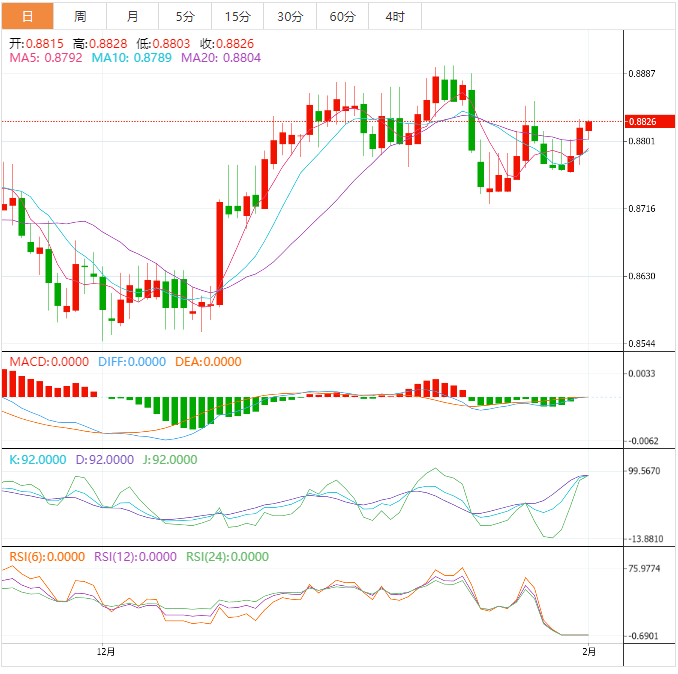Switch to the 月 monthly tab

coord(133,16)
